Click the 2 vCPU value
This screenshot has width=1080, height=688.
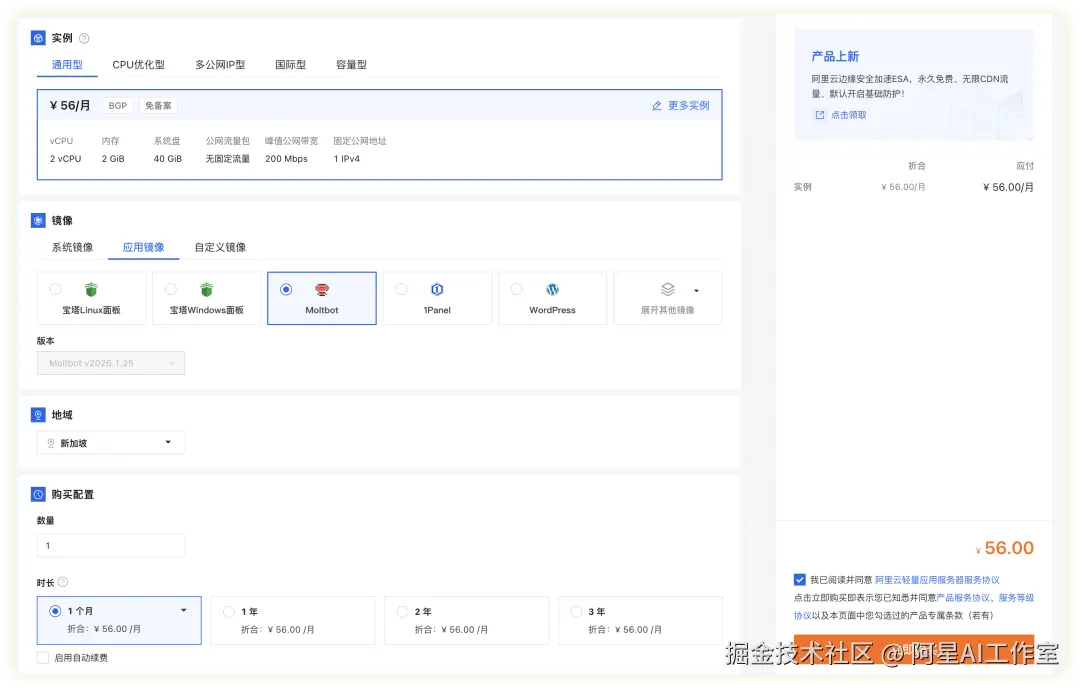(65, 158)
